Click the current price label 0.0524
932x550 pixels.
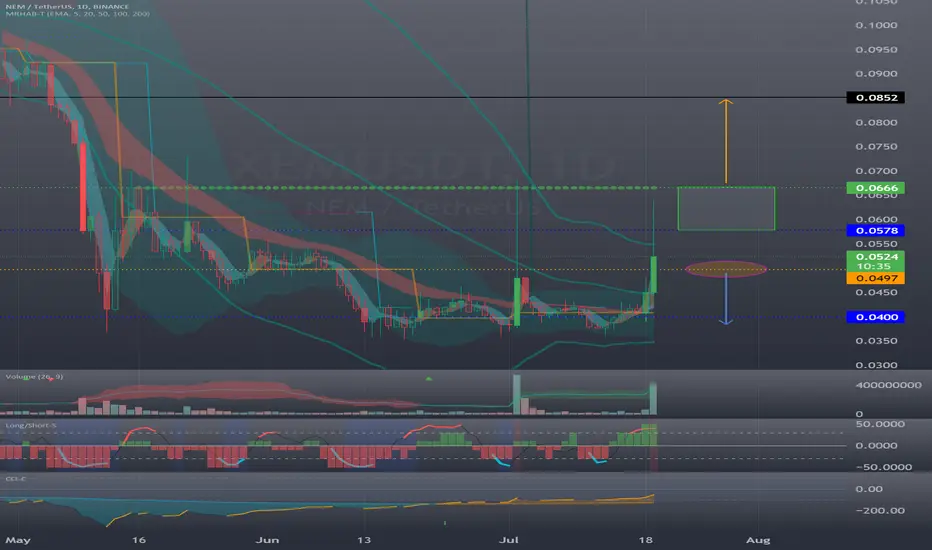[x=876, y=257]
